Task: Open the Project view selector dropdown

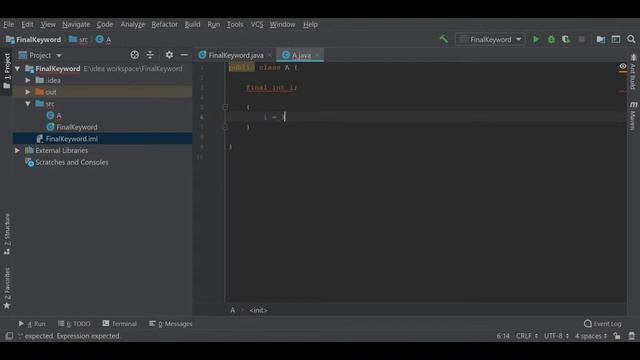Action: (x=40, y=55)
